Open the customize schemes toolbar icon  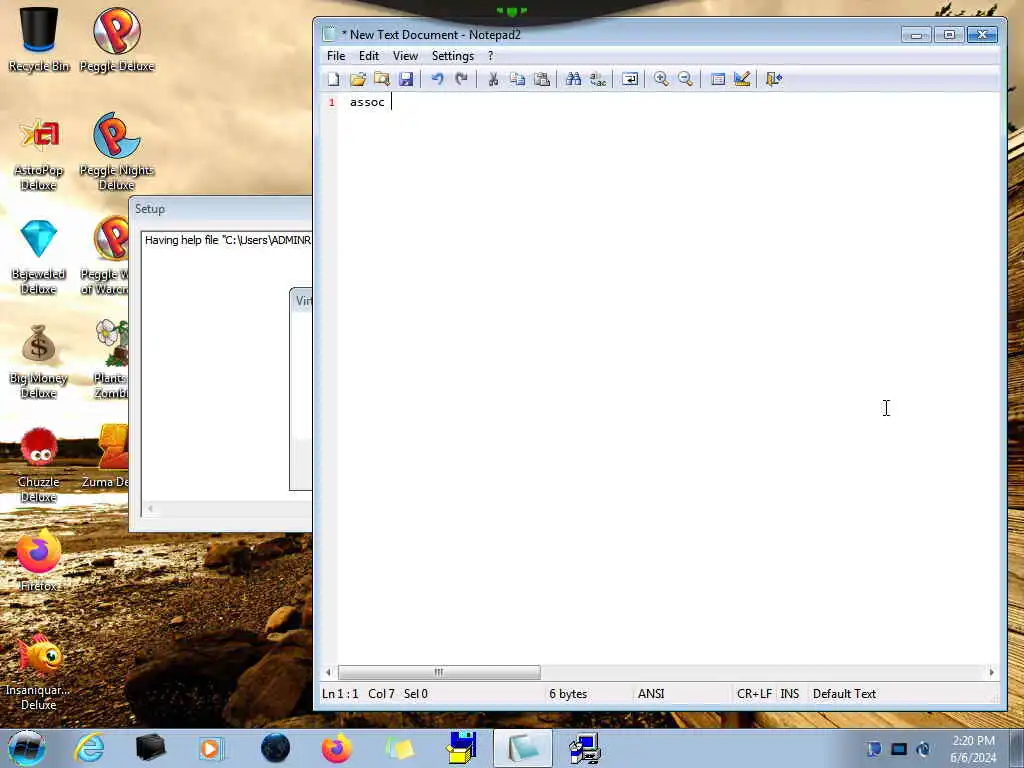click(741, 79)
